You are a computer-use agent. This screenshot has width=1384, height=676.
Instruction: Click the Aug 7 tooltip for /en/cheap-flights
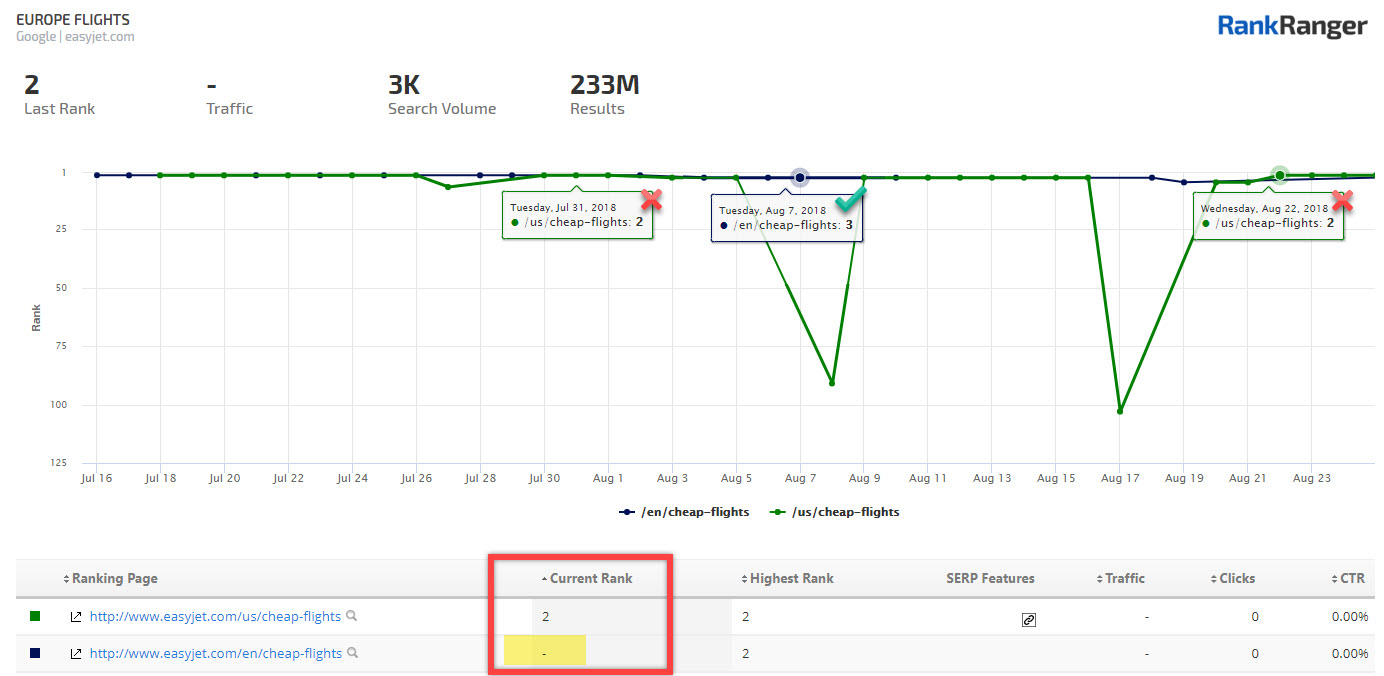[787, 218]
